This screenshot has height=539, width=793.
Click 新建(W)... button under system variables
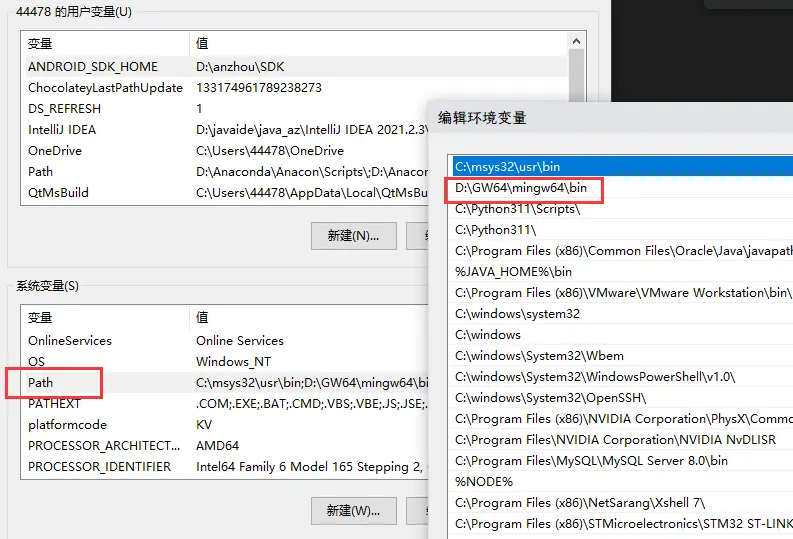(x=353, y=510)
